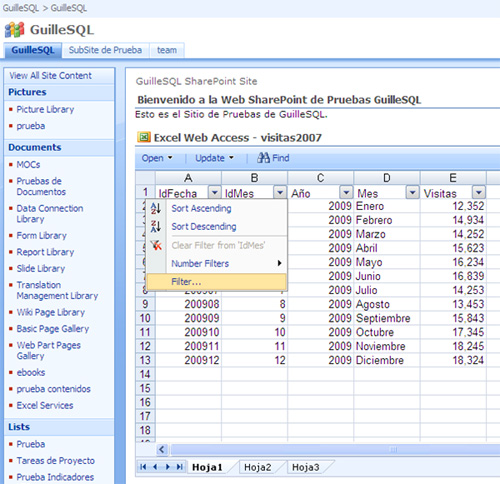
Task: Click the Lists section heading
Action: tap(19, 427)
